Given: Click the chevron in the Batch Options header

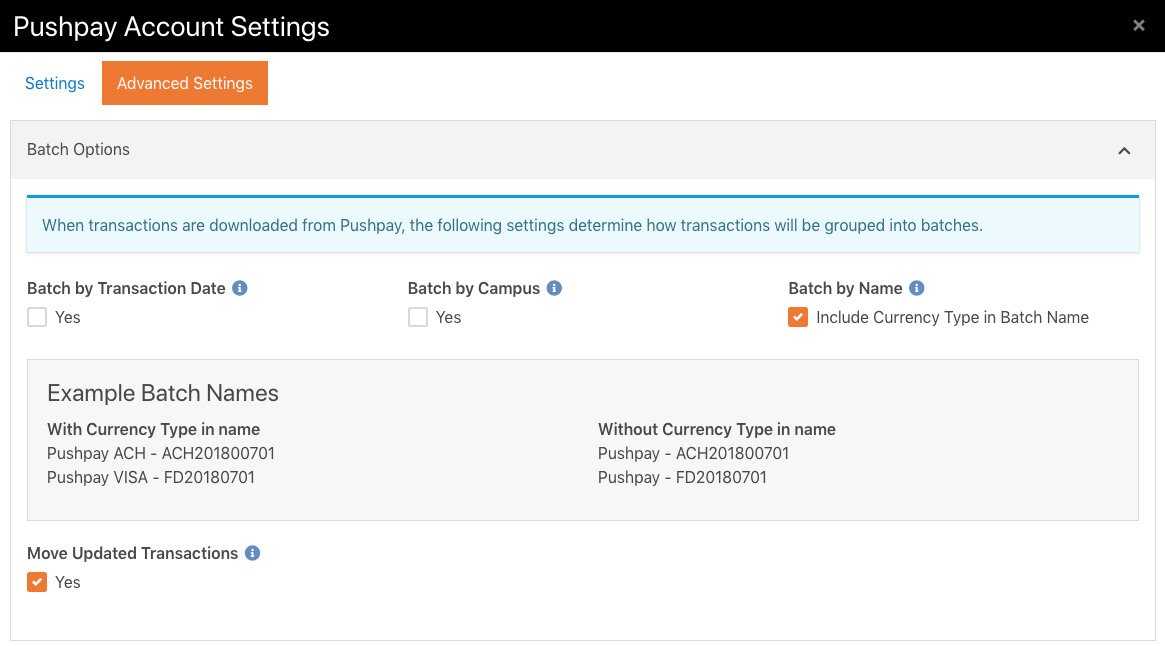Looking at the screenshot, I should [x=1124, y=150].
